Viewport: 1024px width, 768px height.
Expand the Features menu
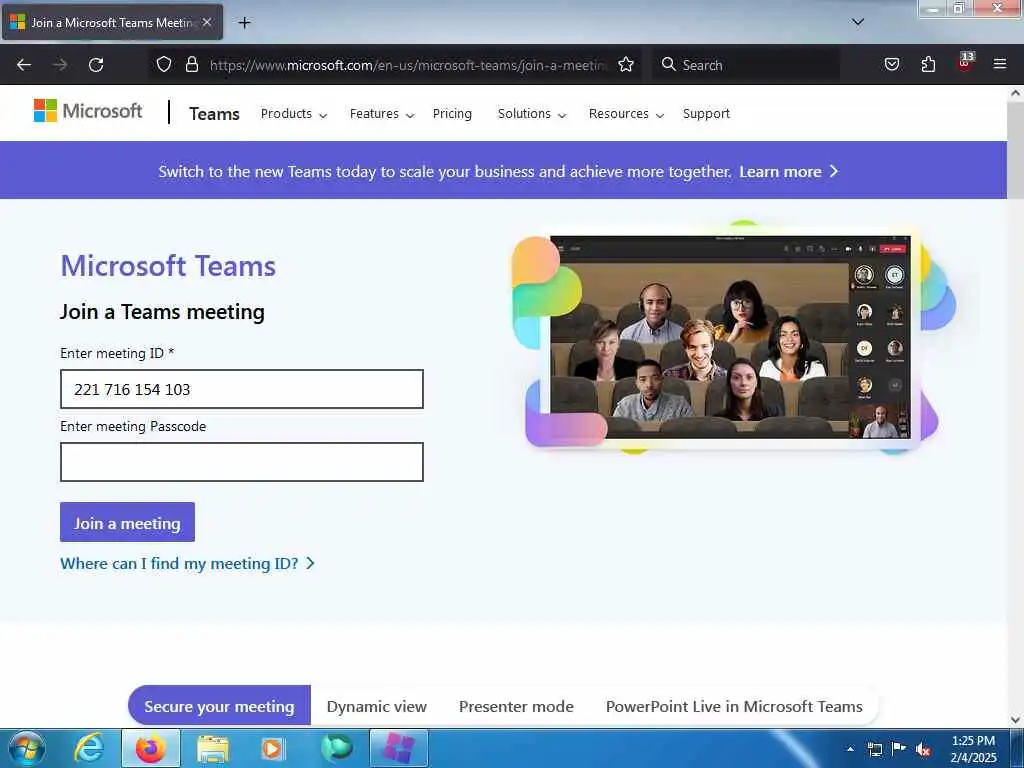[382, 114]
